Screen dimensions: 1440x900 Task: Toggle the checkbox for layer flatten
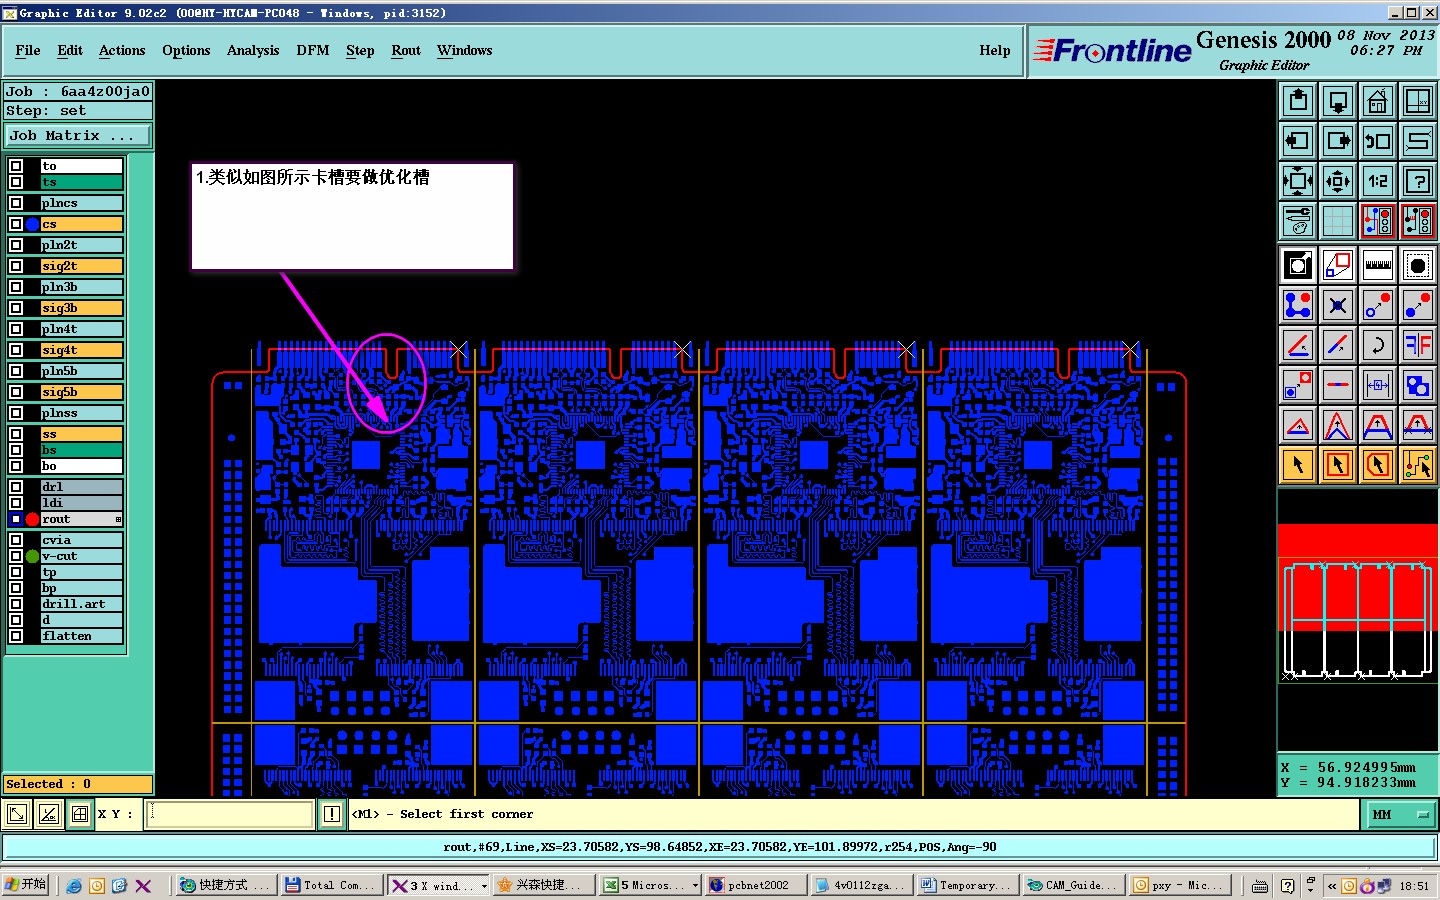16,636
